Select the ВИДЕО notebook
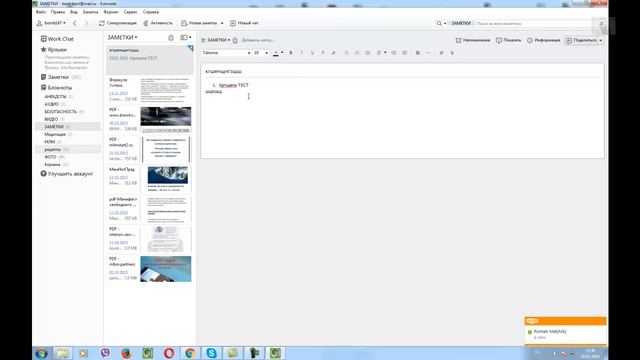Viewport: 640px width, 360px height. point(51,119)
